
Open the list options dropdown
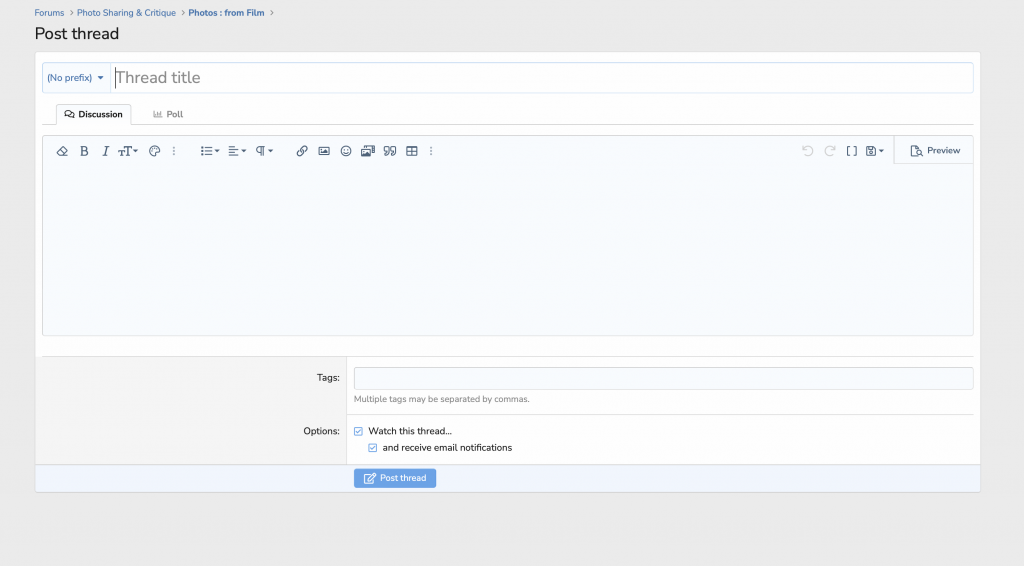point(210,151)
